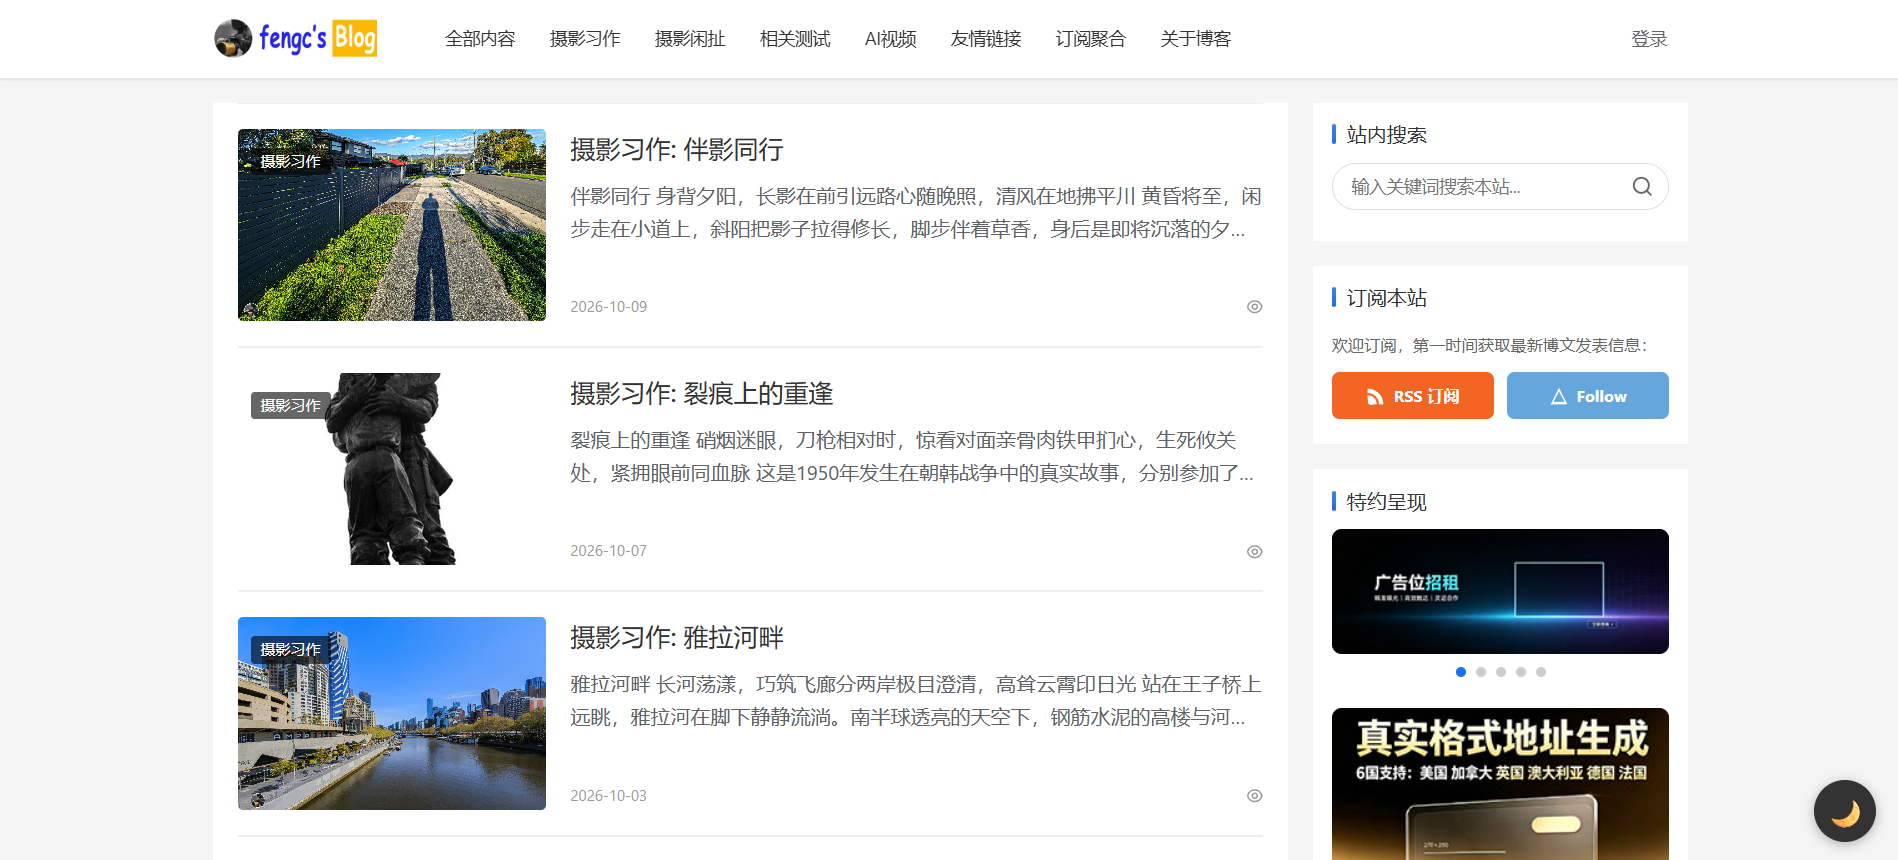Click the 登录 login link
The width and height of the screenshot is (1898, 860).
1649,39
